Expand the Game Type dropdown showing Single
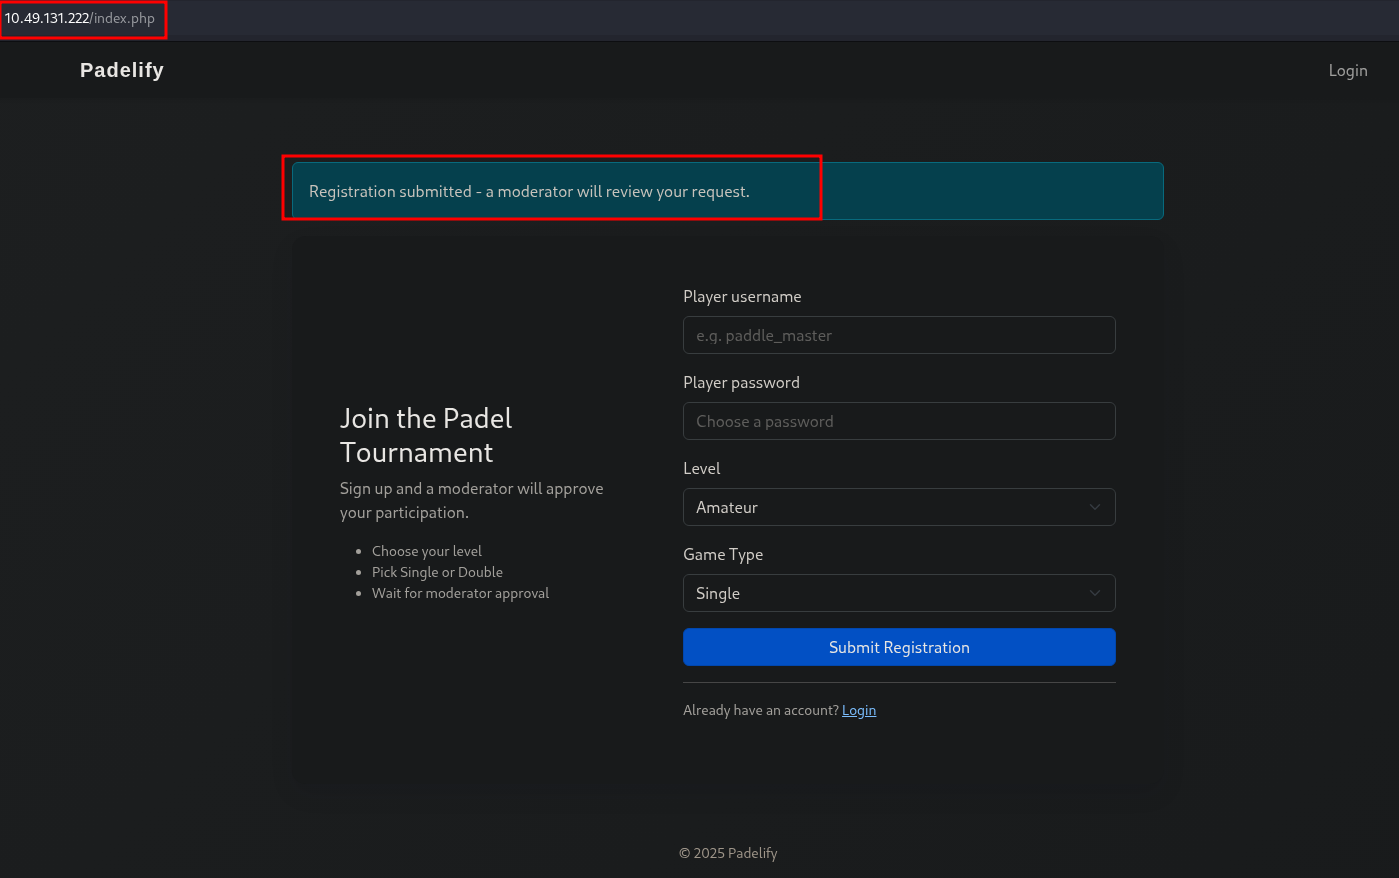 coord(898,593)
